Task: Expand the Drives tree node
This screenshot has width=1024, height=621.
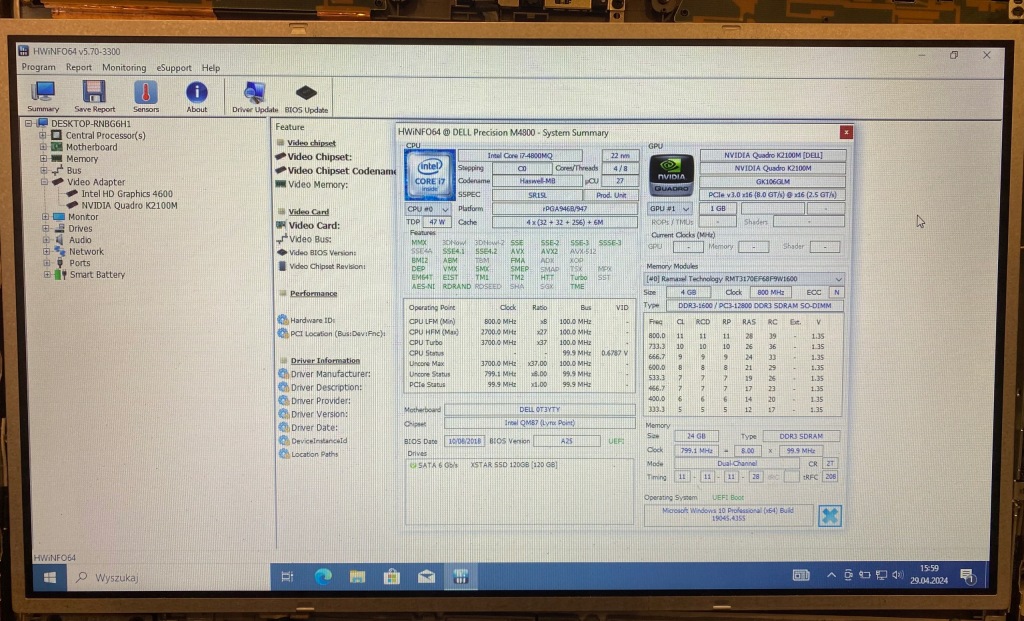Action: [46, 228]
